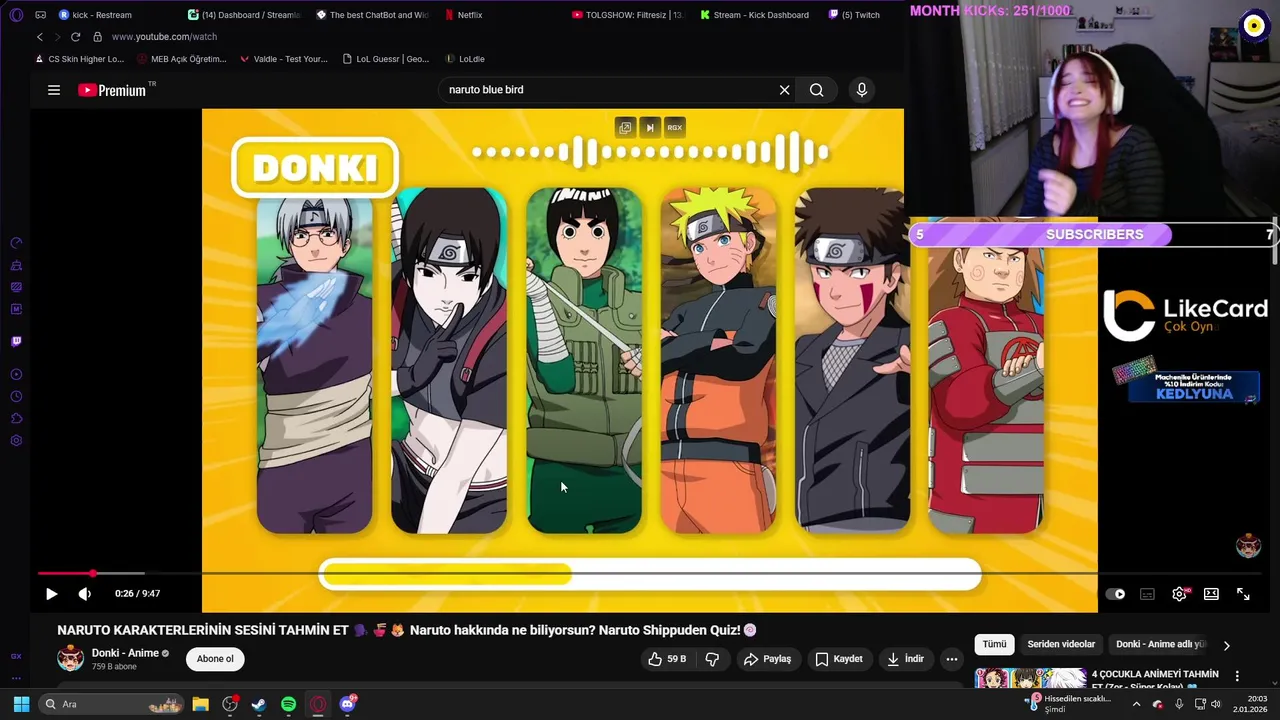The height and width of the screenshot is (720, 1280).
Task: Switch to Stream - Kick Dashboard tab
Action: point(755,15)
